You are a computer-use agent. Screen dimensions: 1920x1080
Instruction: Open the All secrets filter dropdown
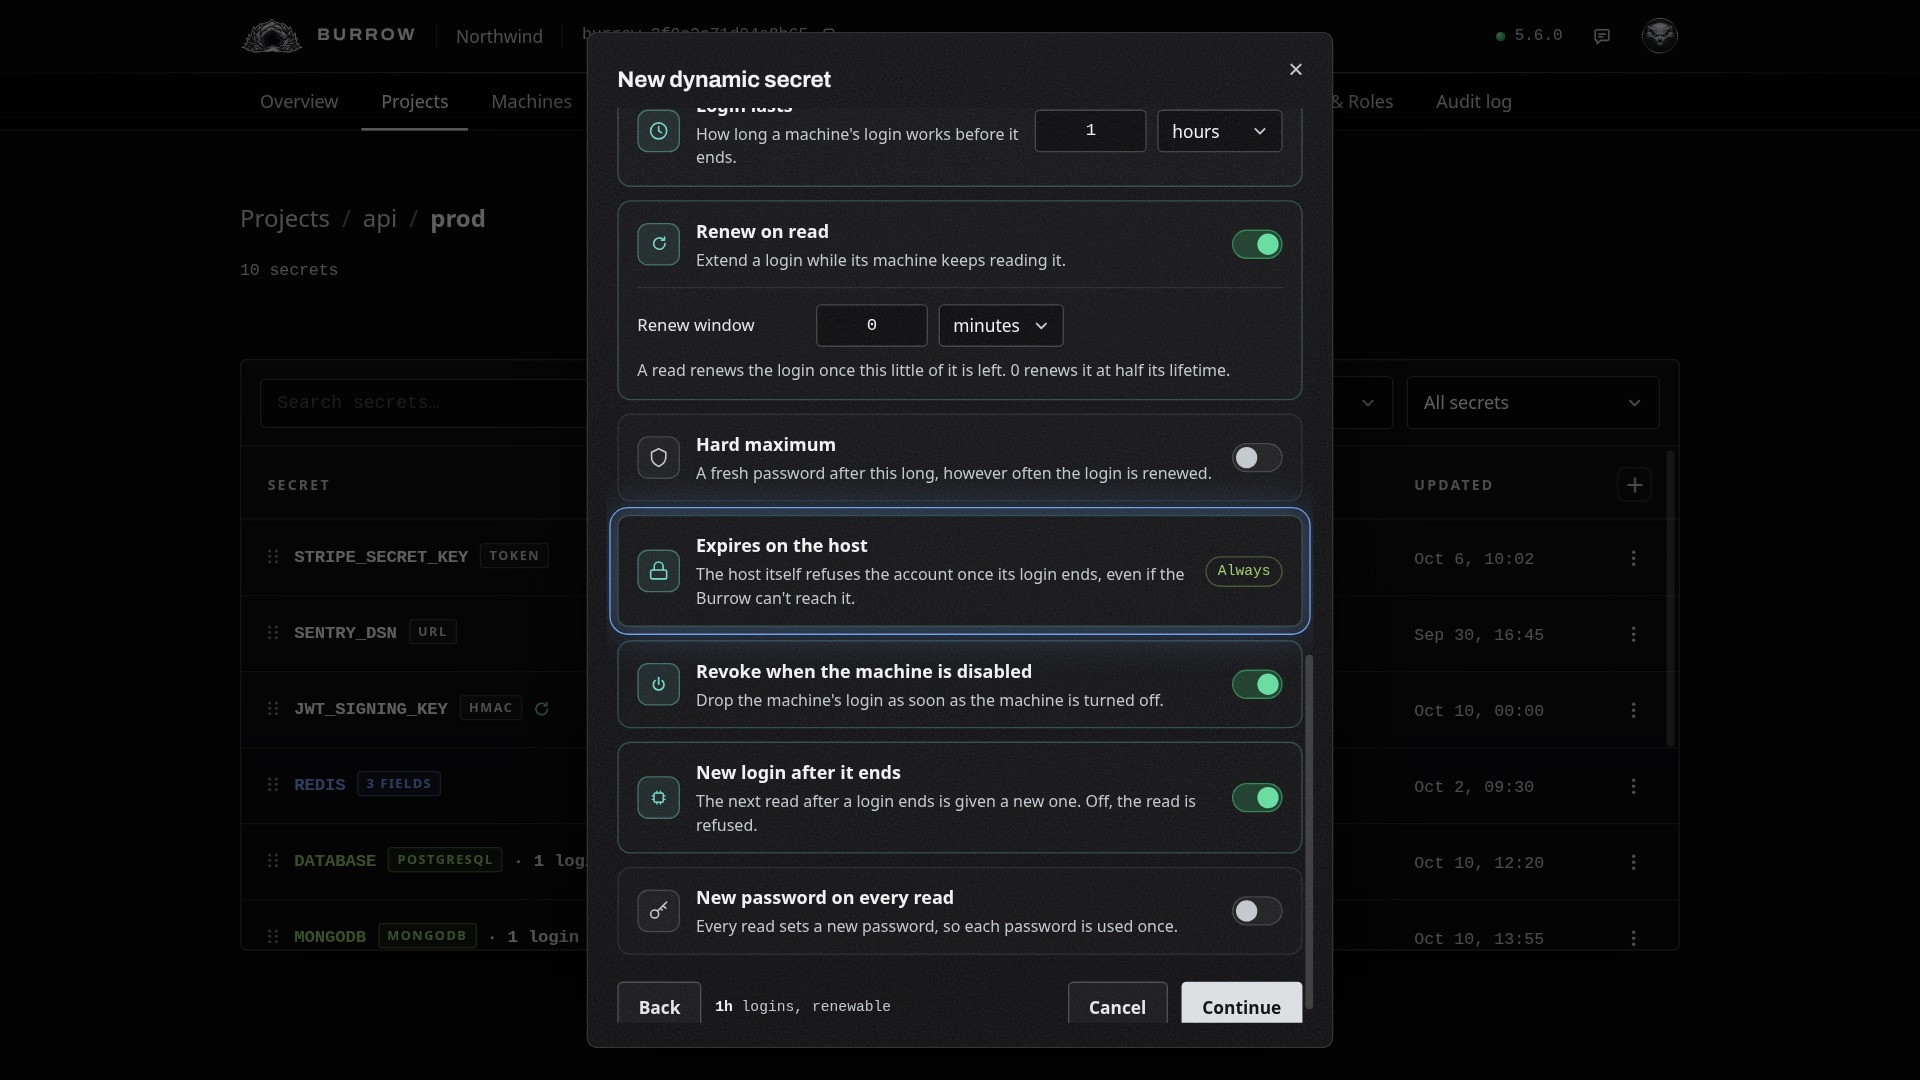[x=1532, y=403]
